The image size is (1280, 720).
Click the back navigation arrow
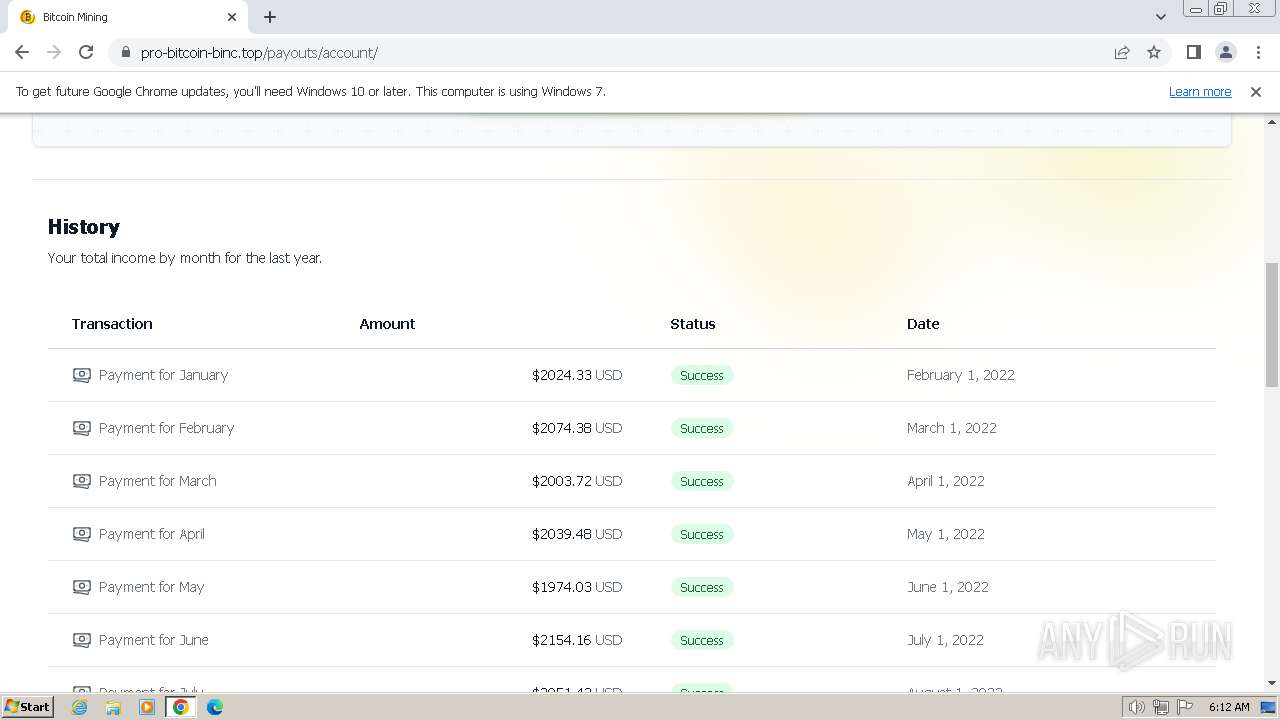point(22,52)
